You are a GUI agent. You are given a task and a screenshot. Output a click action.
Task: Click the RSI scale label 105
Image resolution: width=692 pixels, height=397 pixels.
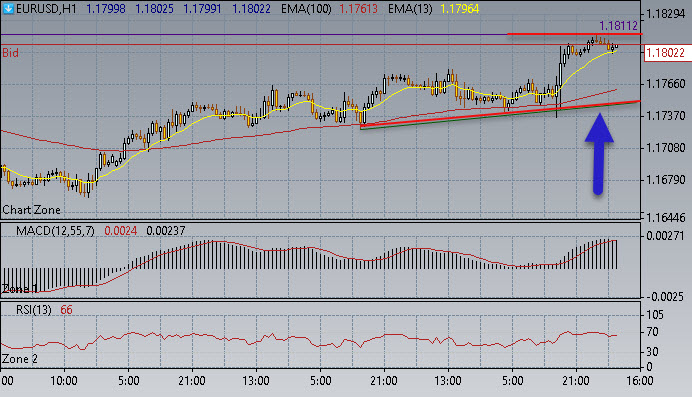tap(654, 315)
